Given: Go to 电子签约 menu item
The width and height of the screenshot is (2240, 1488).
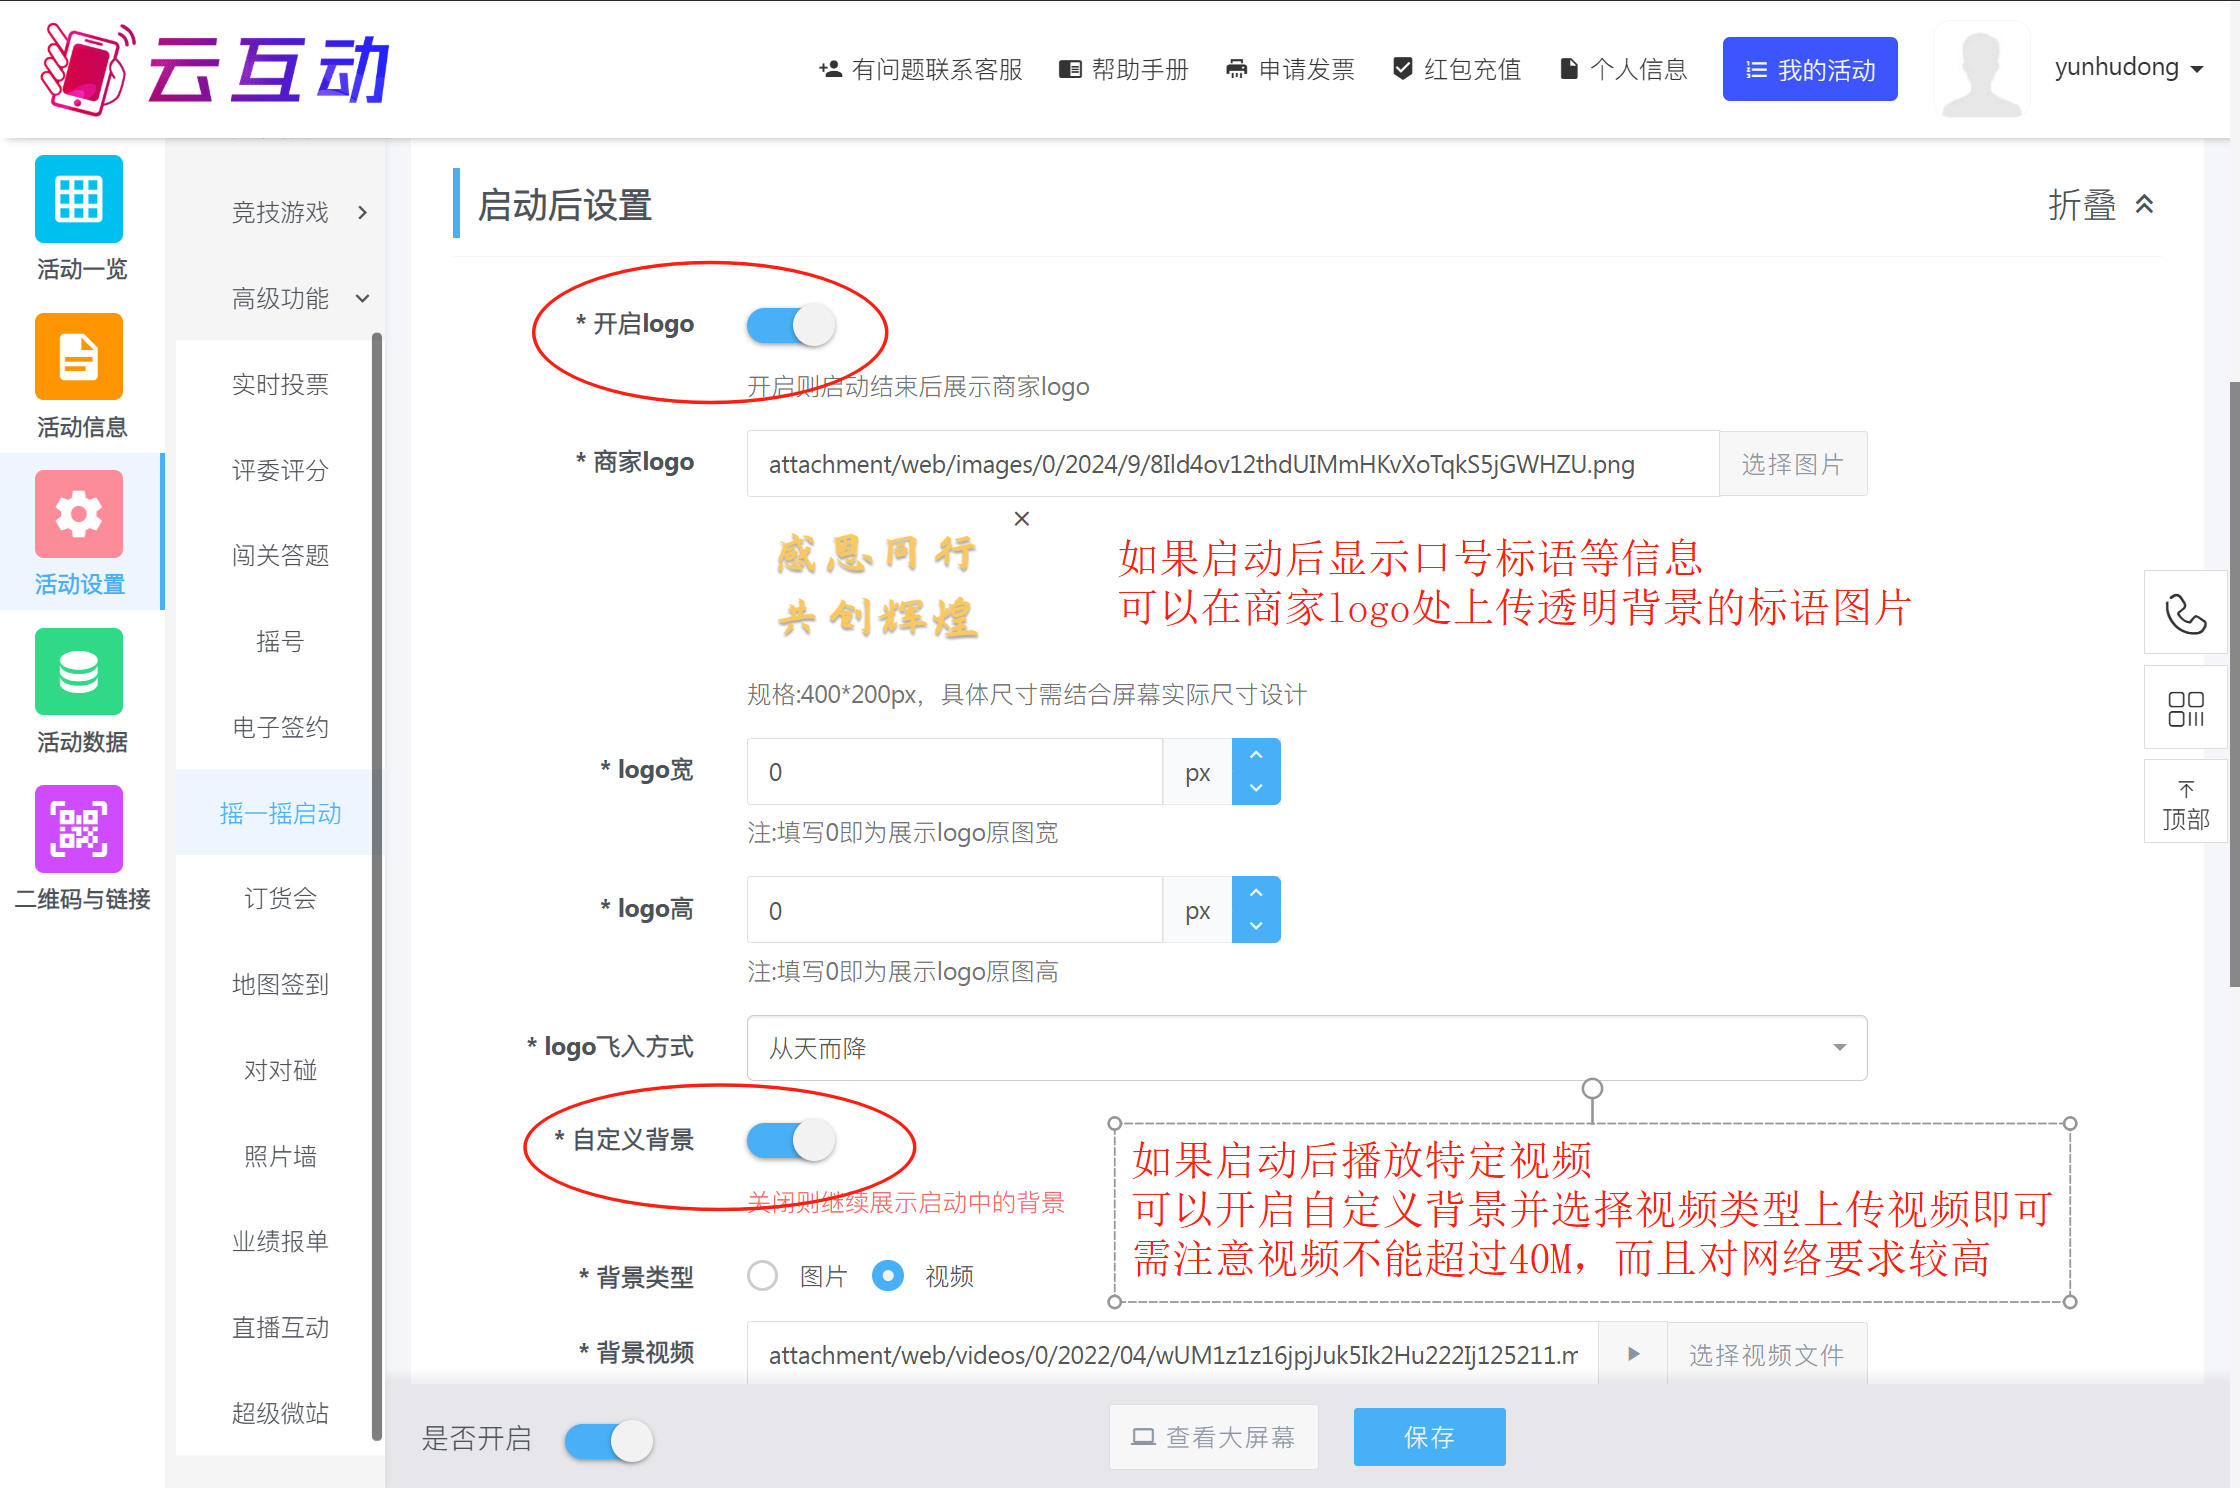Looking at the screenshot, I should 280,727.
